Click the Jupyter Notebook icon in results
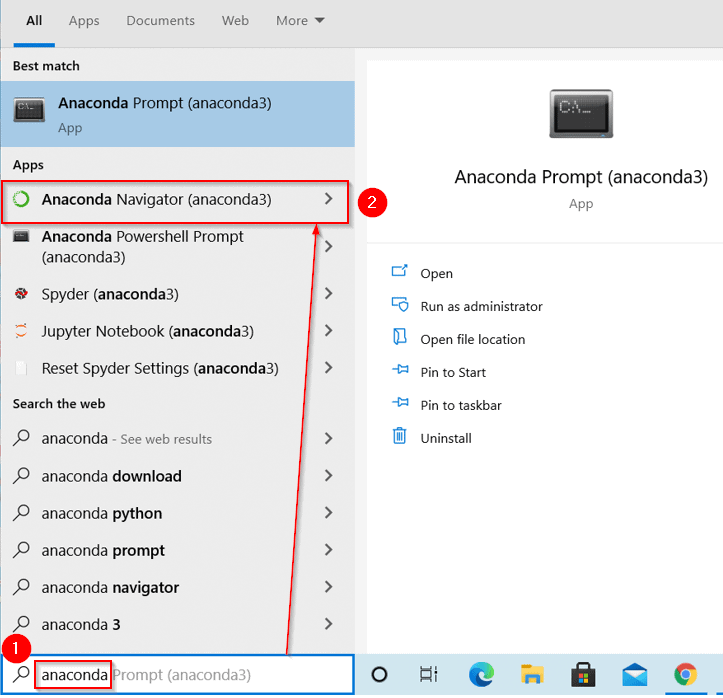723x698 pixels. point(21,331)
